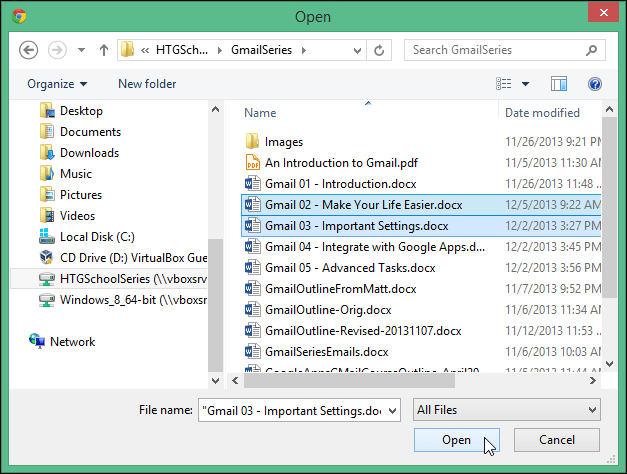Select HTGSch... in the address path
This screenshot has width=627, height=474.
(182, 50)
